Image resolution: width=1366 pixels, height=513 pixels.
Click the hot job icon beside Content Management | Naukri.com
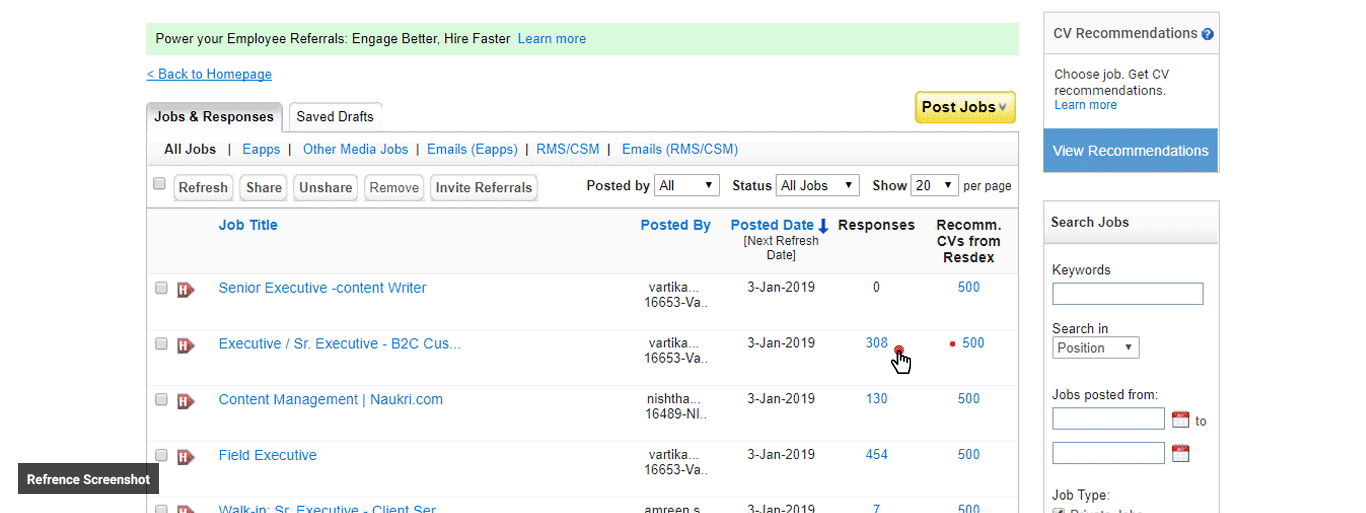[185, 401]
